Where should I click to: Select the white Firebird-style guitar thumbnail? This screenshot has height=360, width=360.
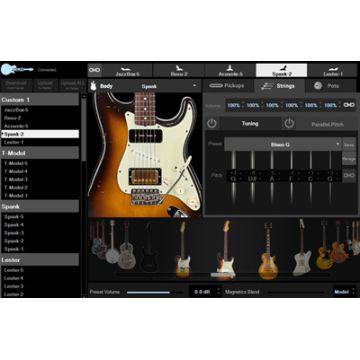tap(302, 247)
